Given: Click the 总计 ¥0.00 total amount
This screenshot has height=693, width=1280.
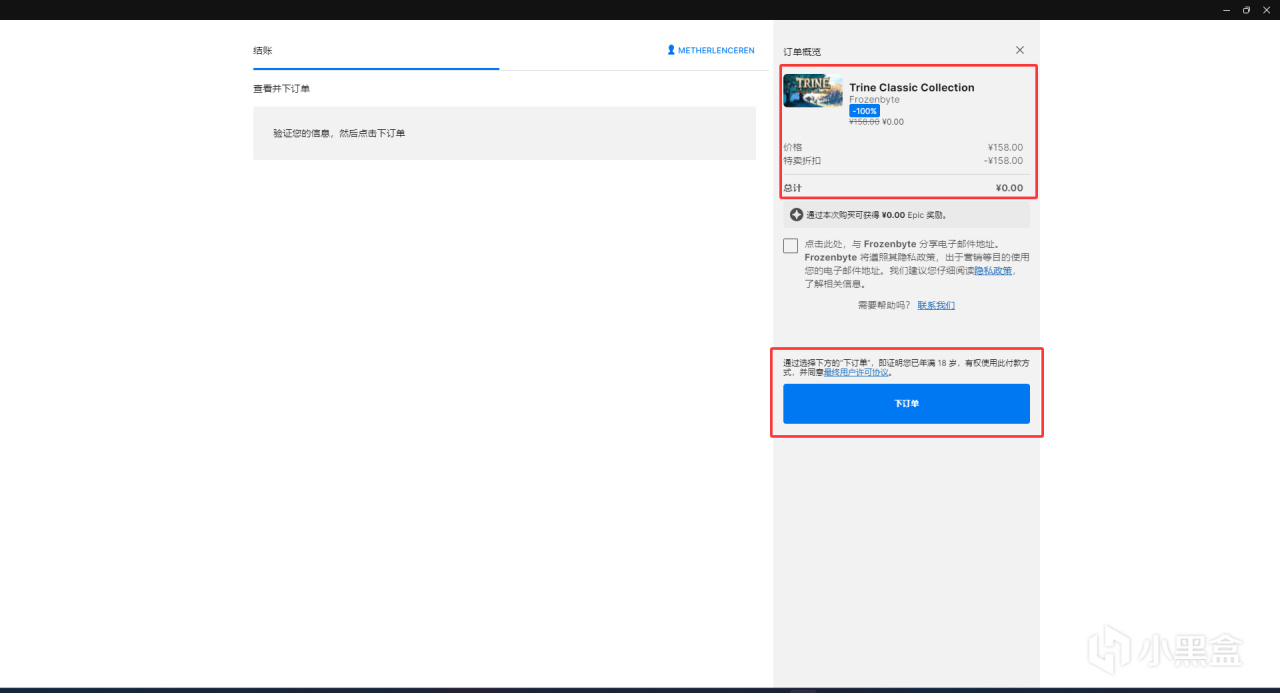Looking at the screenshot, I should [1009, 188].
